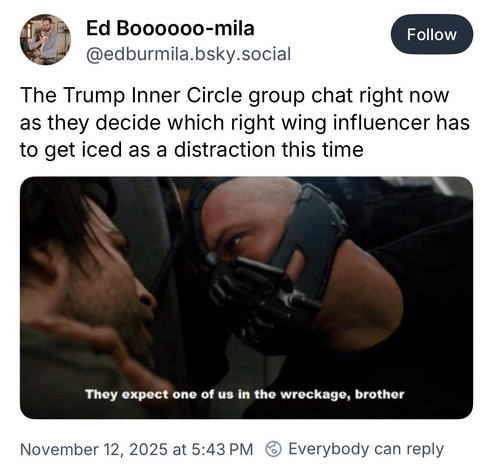
Task: Open Ed Boooooo-mila's profile avatar
Action: (x=45, y=39)
